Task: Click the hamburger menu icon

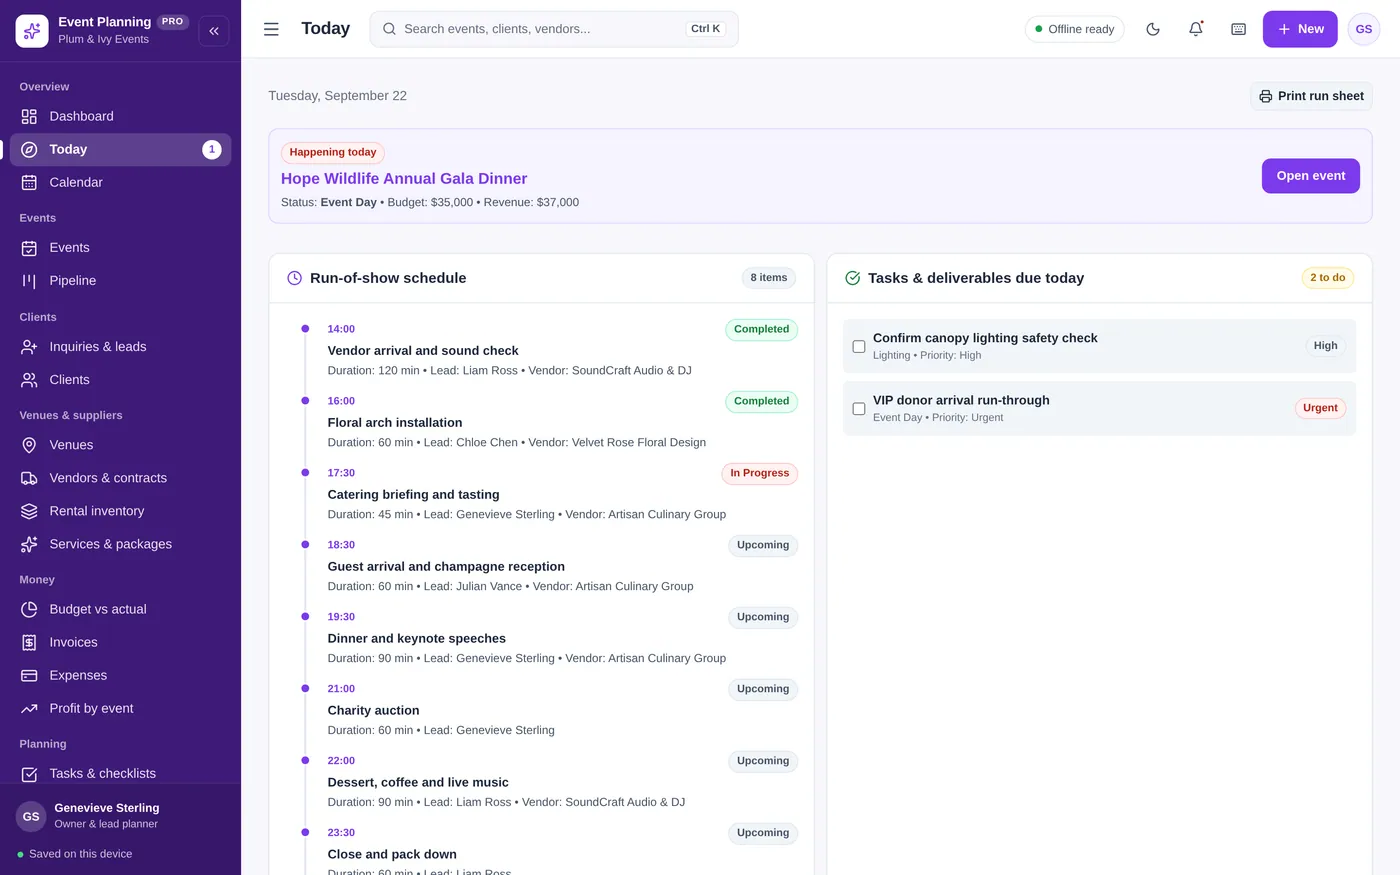Action: point(271,29)
